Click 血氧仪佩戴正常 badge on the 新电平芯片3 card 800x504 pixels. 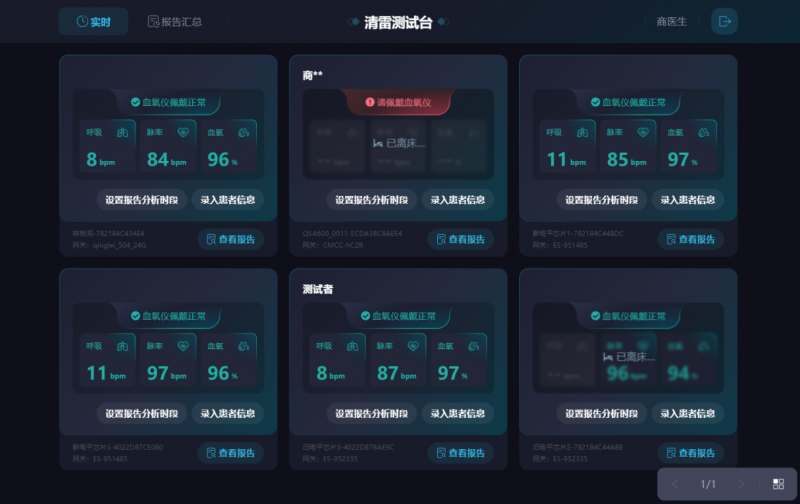[x=168, y=316]
